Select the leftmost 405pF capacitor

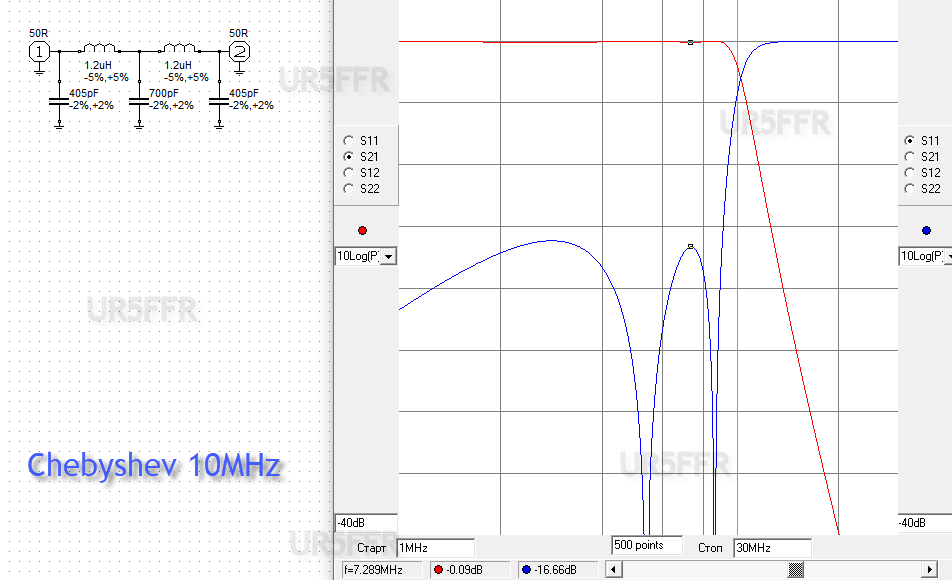click(x=59, y=102)
